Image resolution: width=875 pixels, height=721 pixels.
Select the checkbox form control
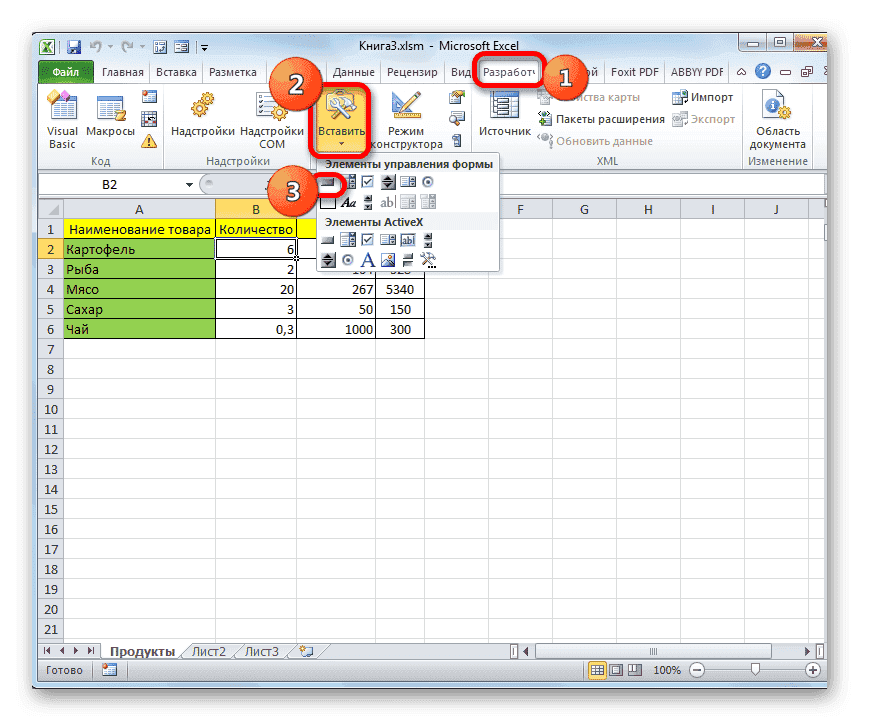coord(368,181)
